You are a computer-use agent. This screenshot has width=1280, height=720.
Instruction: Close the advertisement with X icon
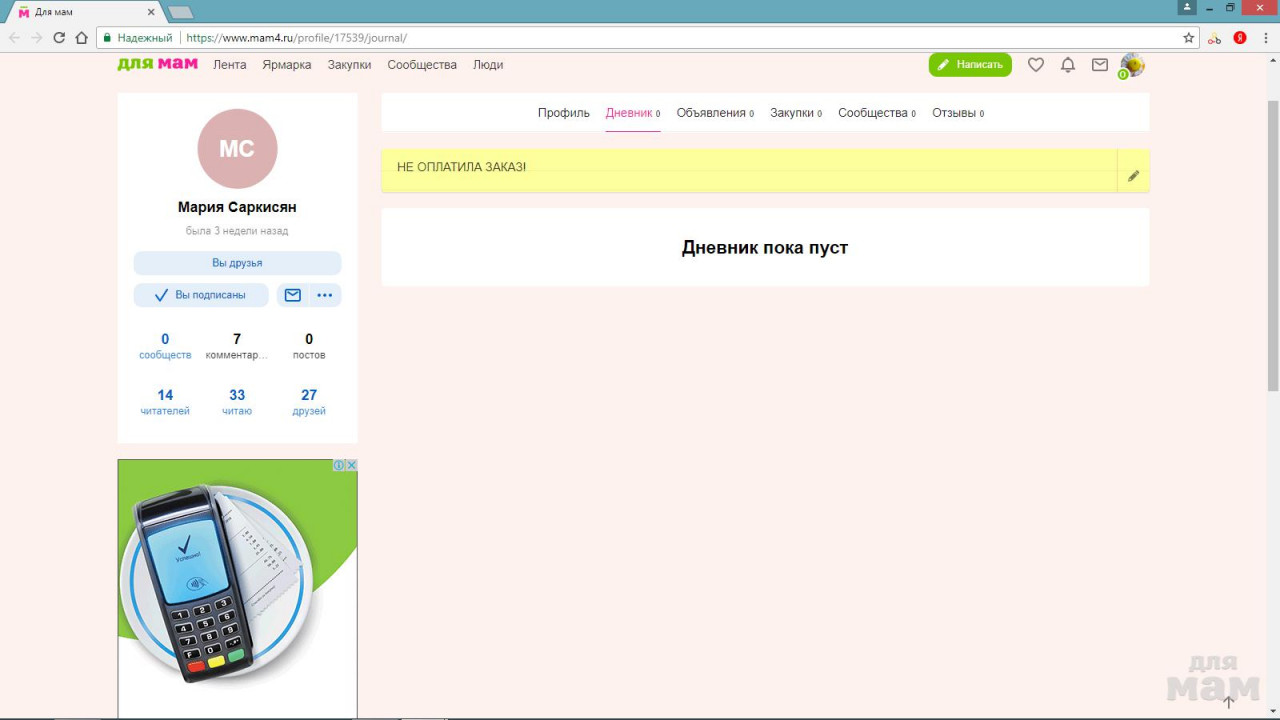tap(351, 465)
